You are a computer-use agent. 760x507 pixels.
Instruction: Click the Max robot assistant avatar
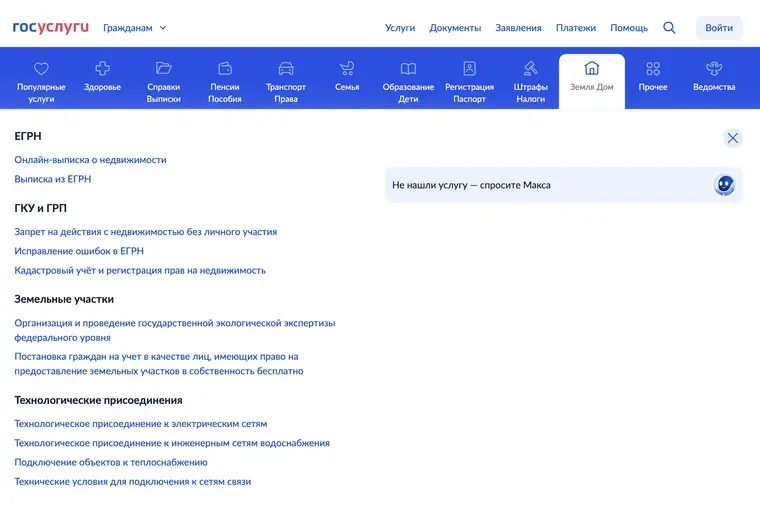[x=724, y=185]
